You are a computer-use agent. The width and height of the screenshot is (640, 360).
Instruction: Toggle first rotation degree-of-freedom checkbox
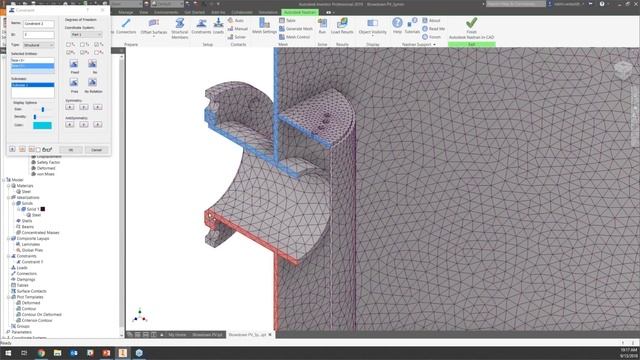point(68,52)
